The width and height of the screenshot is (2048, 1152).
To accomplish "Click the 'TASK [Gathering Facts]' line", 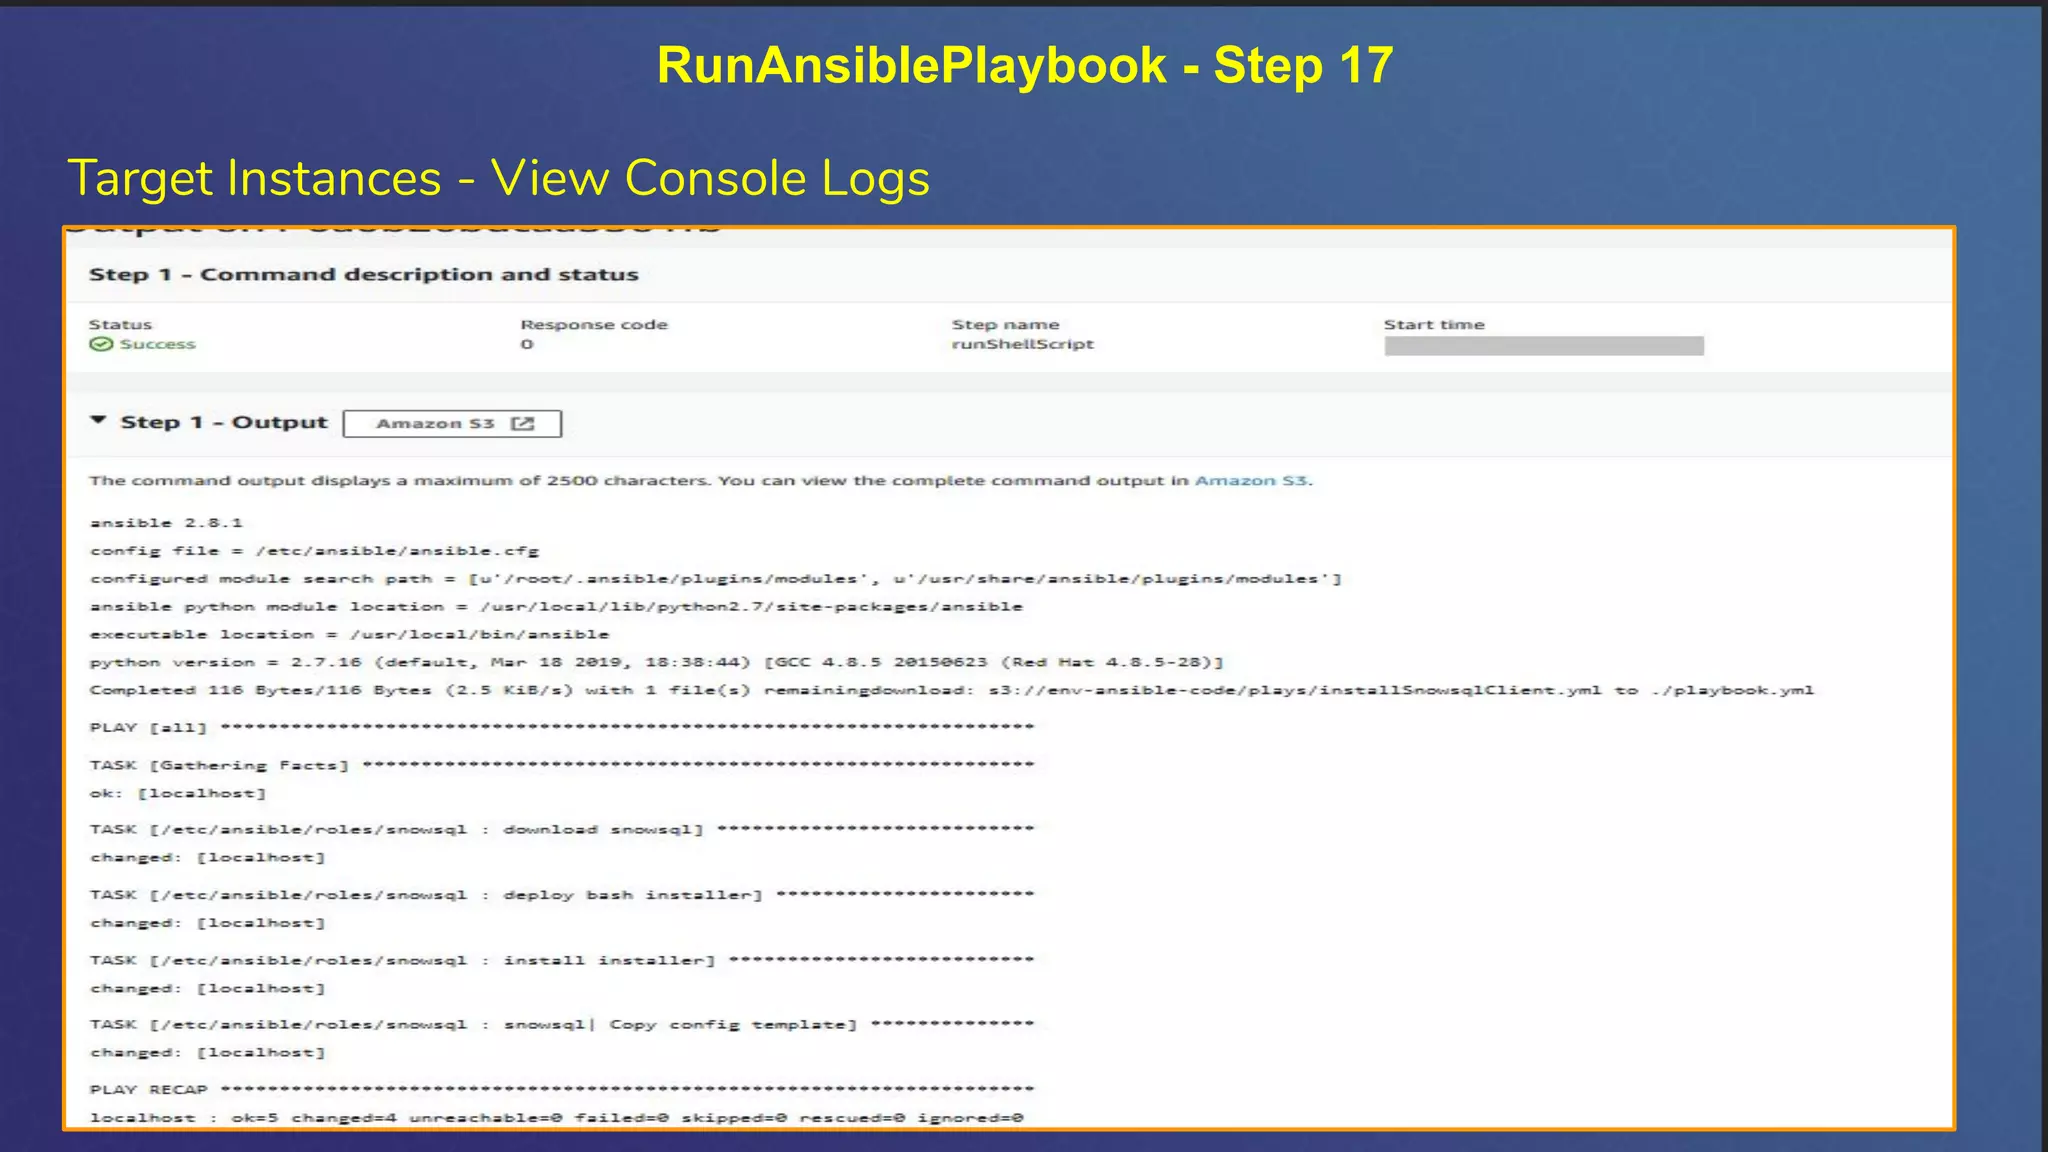I will [562, 766].
